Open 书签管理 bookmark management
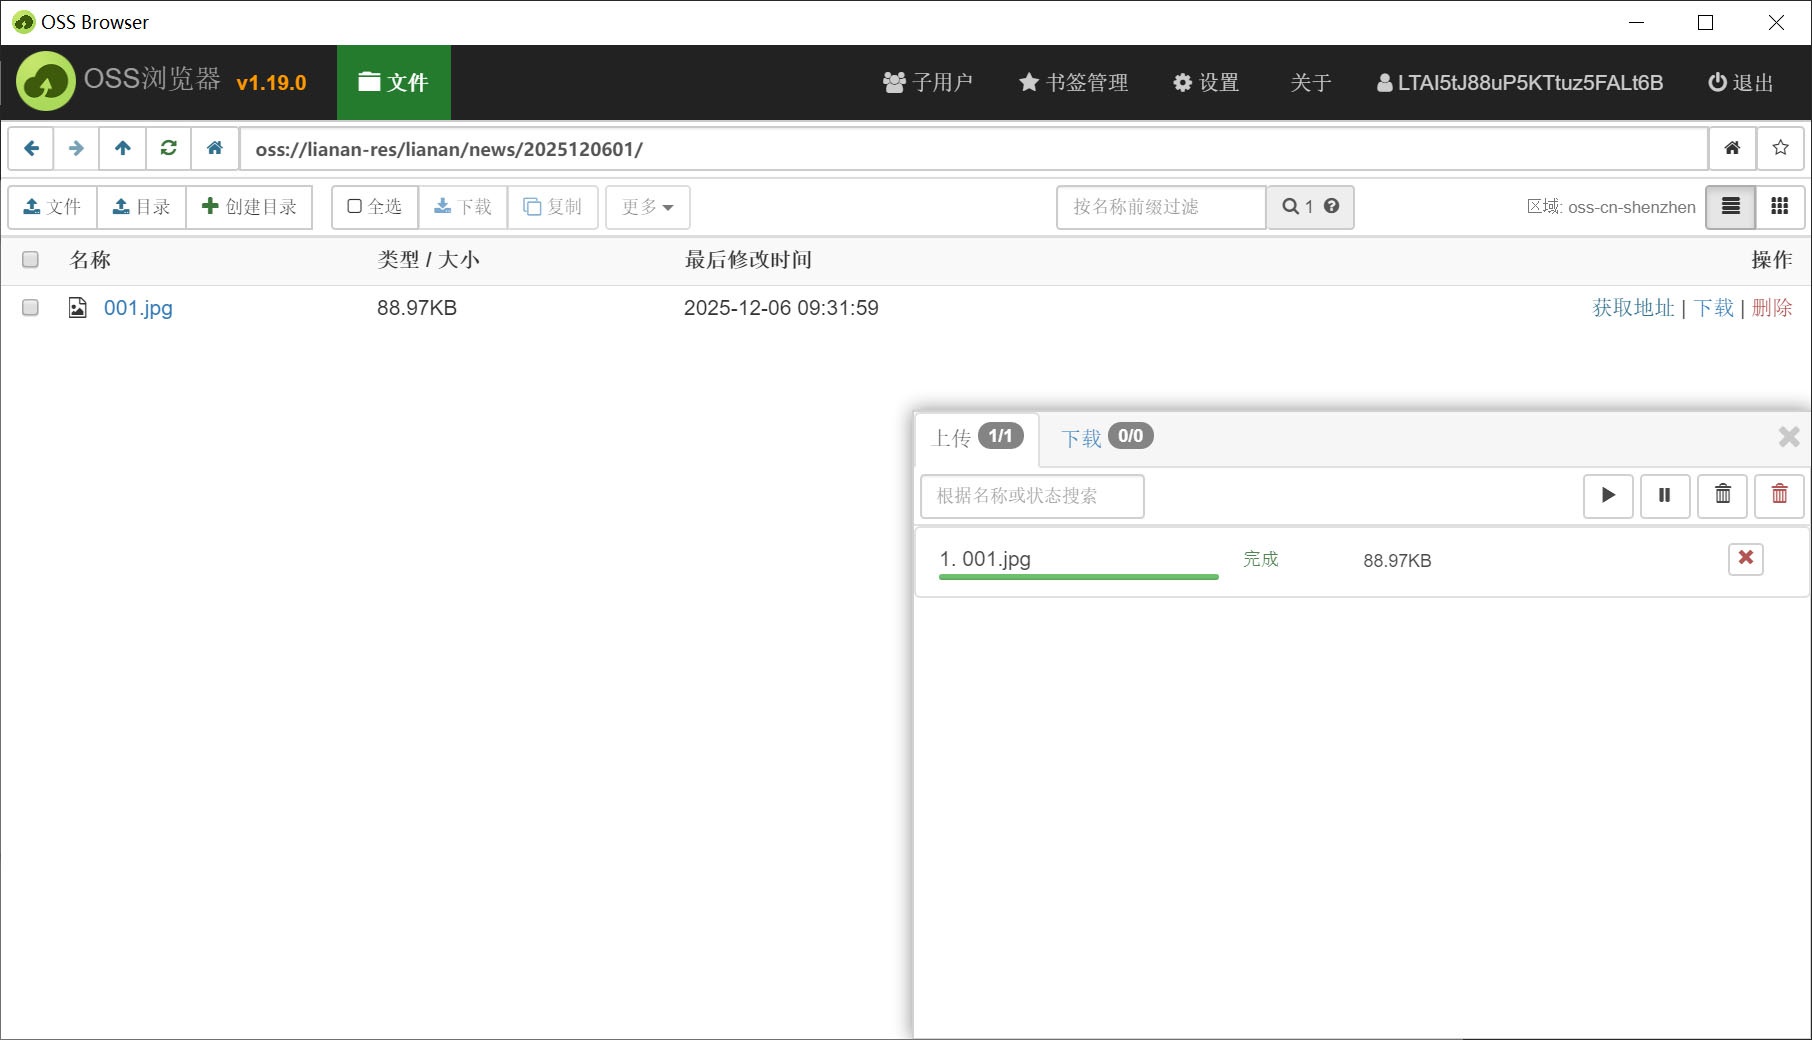The image size is (1812, 1040). tap(1073, 83)
